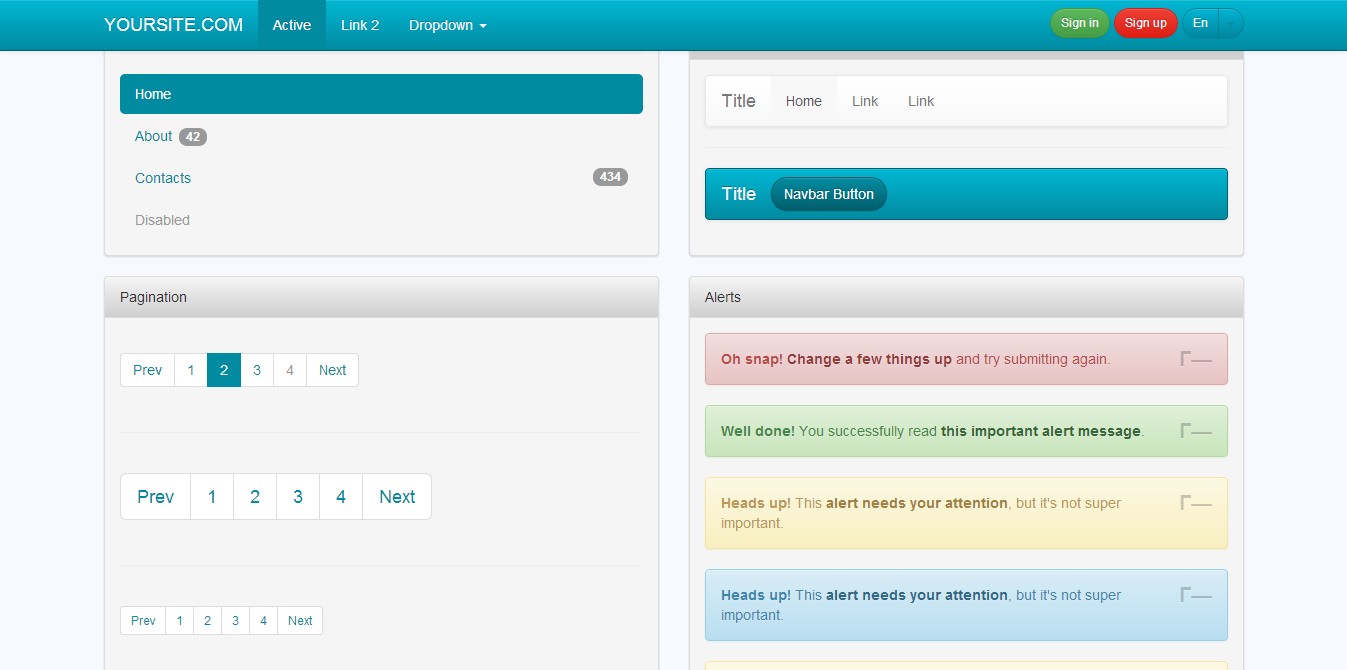Viewport: 1347px width, 670px height.
Task: Click the "434" badge on the Contacts row
Action: click(610, 177)
